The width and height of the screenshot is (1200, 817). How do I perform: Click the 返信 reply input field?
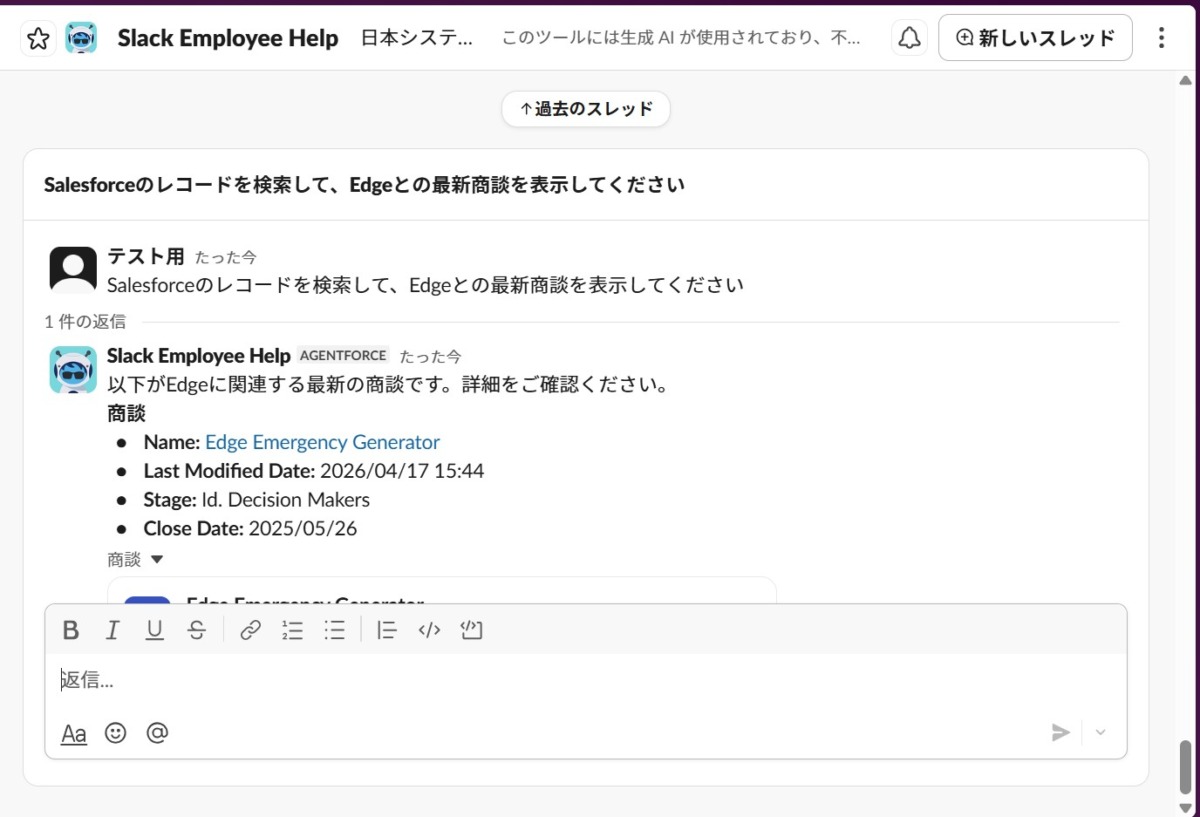[586, 681]
